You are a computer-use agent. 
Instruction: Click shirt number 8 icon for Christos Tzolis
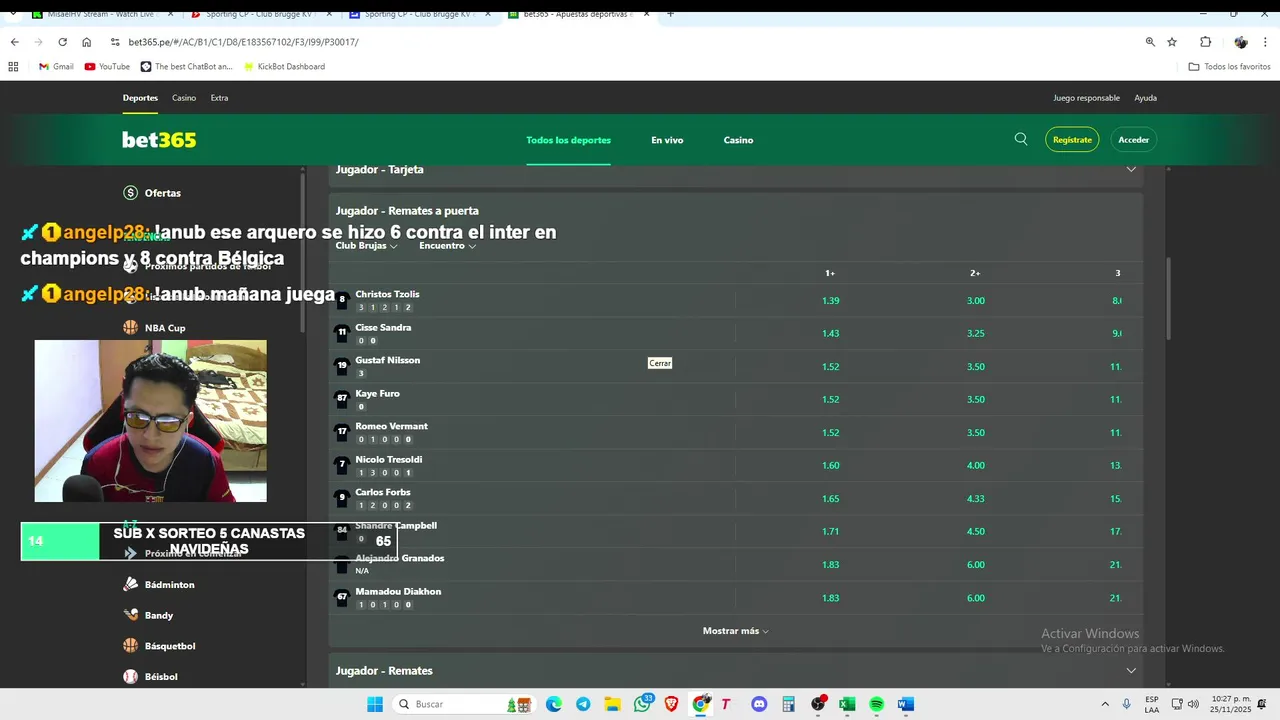pos(342,299)
